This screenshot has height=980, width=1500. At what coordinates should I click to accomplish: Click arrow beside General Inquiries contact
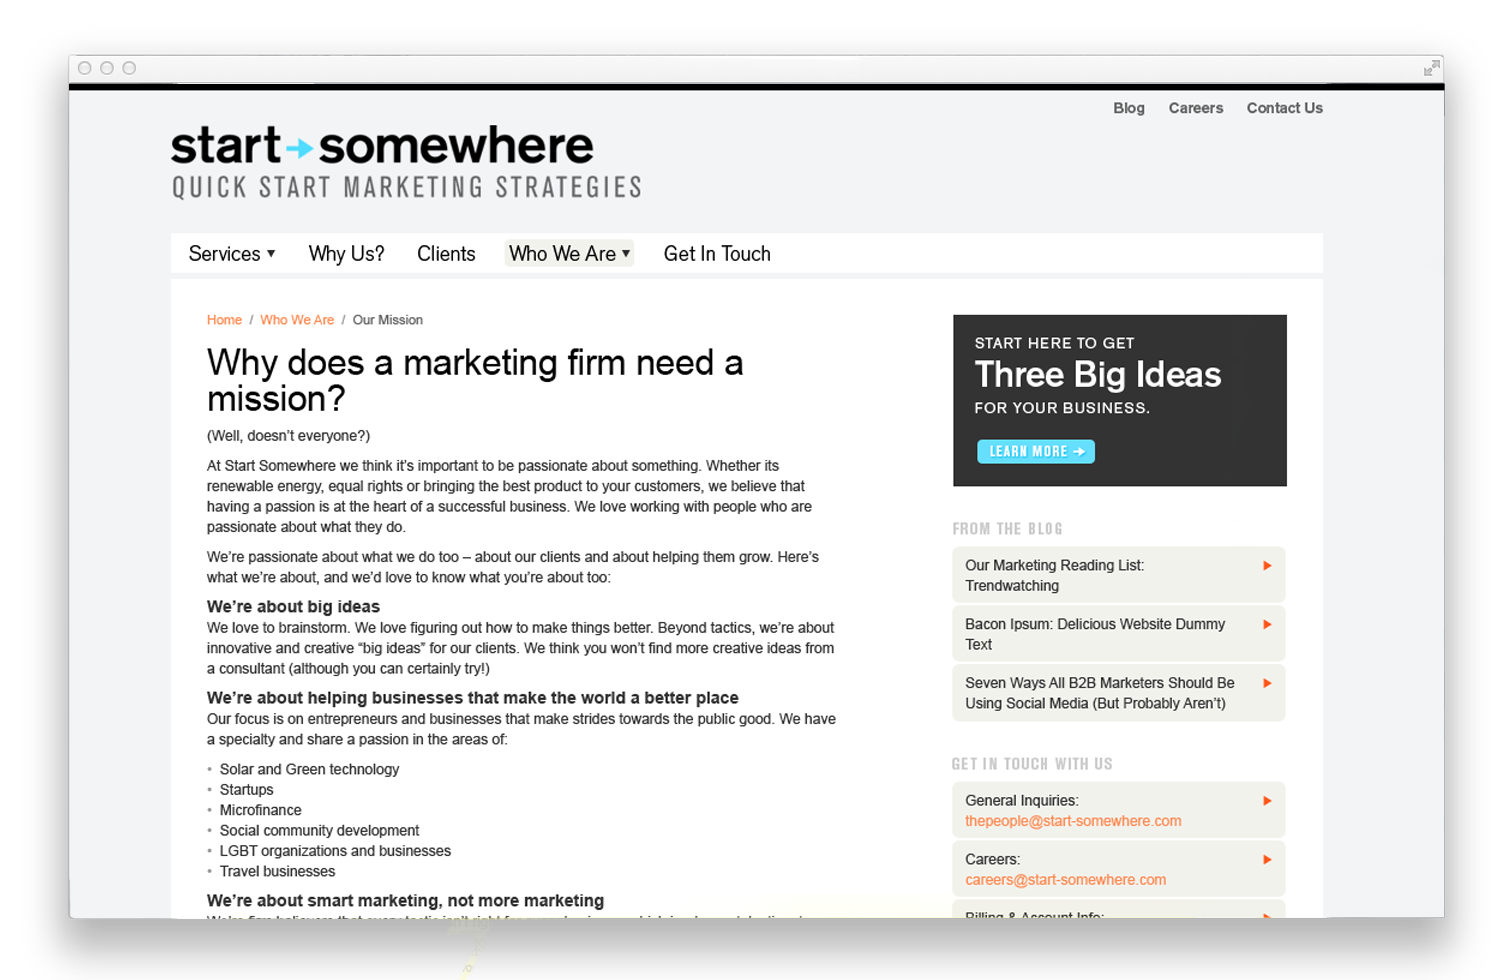[1267, 801]
